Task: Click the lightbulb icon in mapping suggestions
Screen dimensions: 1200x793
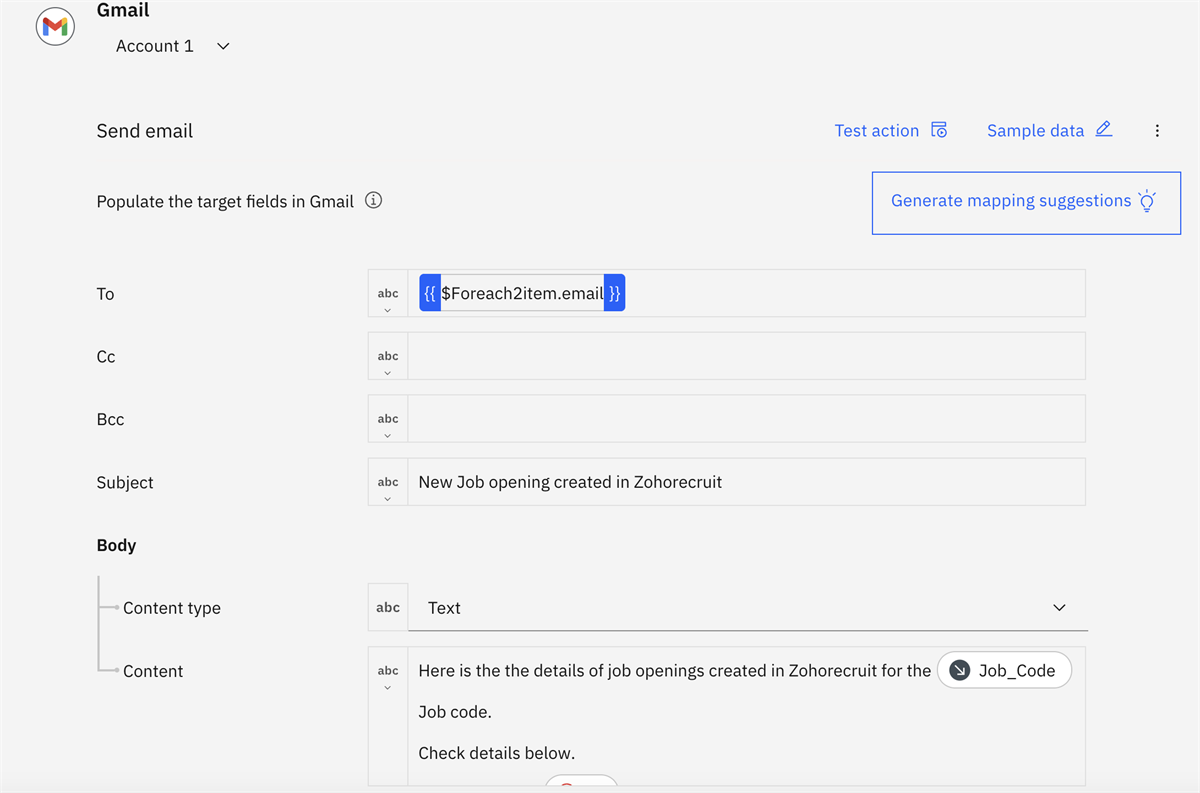Action: pyautogui.click(x=1147, y=201)
